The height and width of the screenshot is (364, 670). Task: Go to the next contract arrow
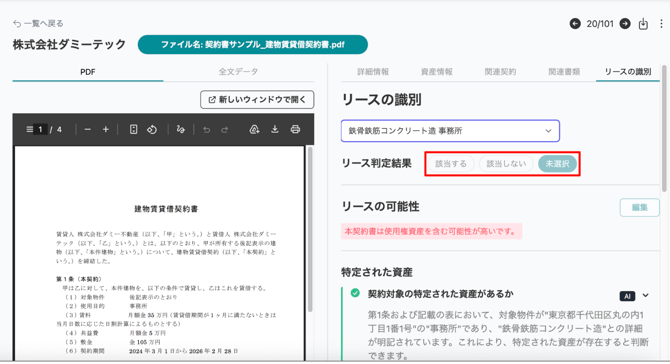(x=625, y=23)
